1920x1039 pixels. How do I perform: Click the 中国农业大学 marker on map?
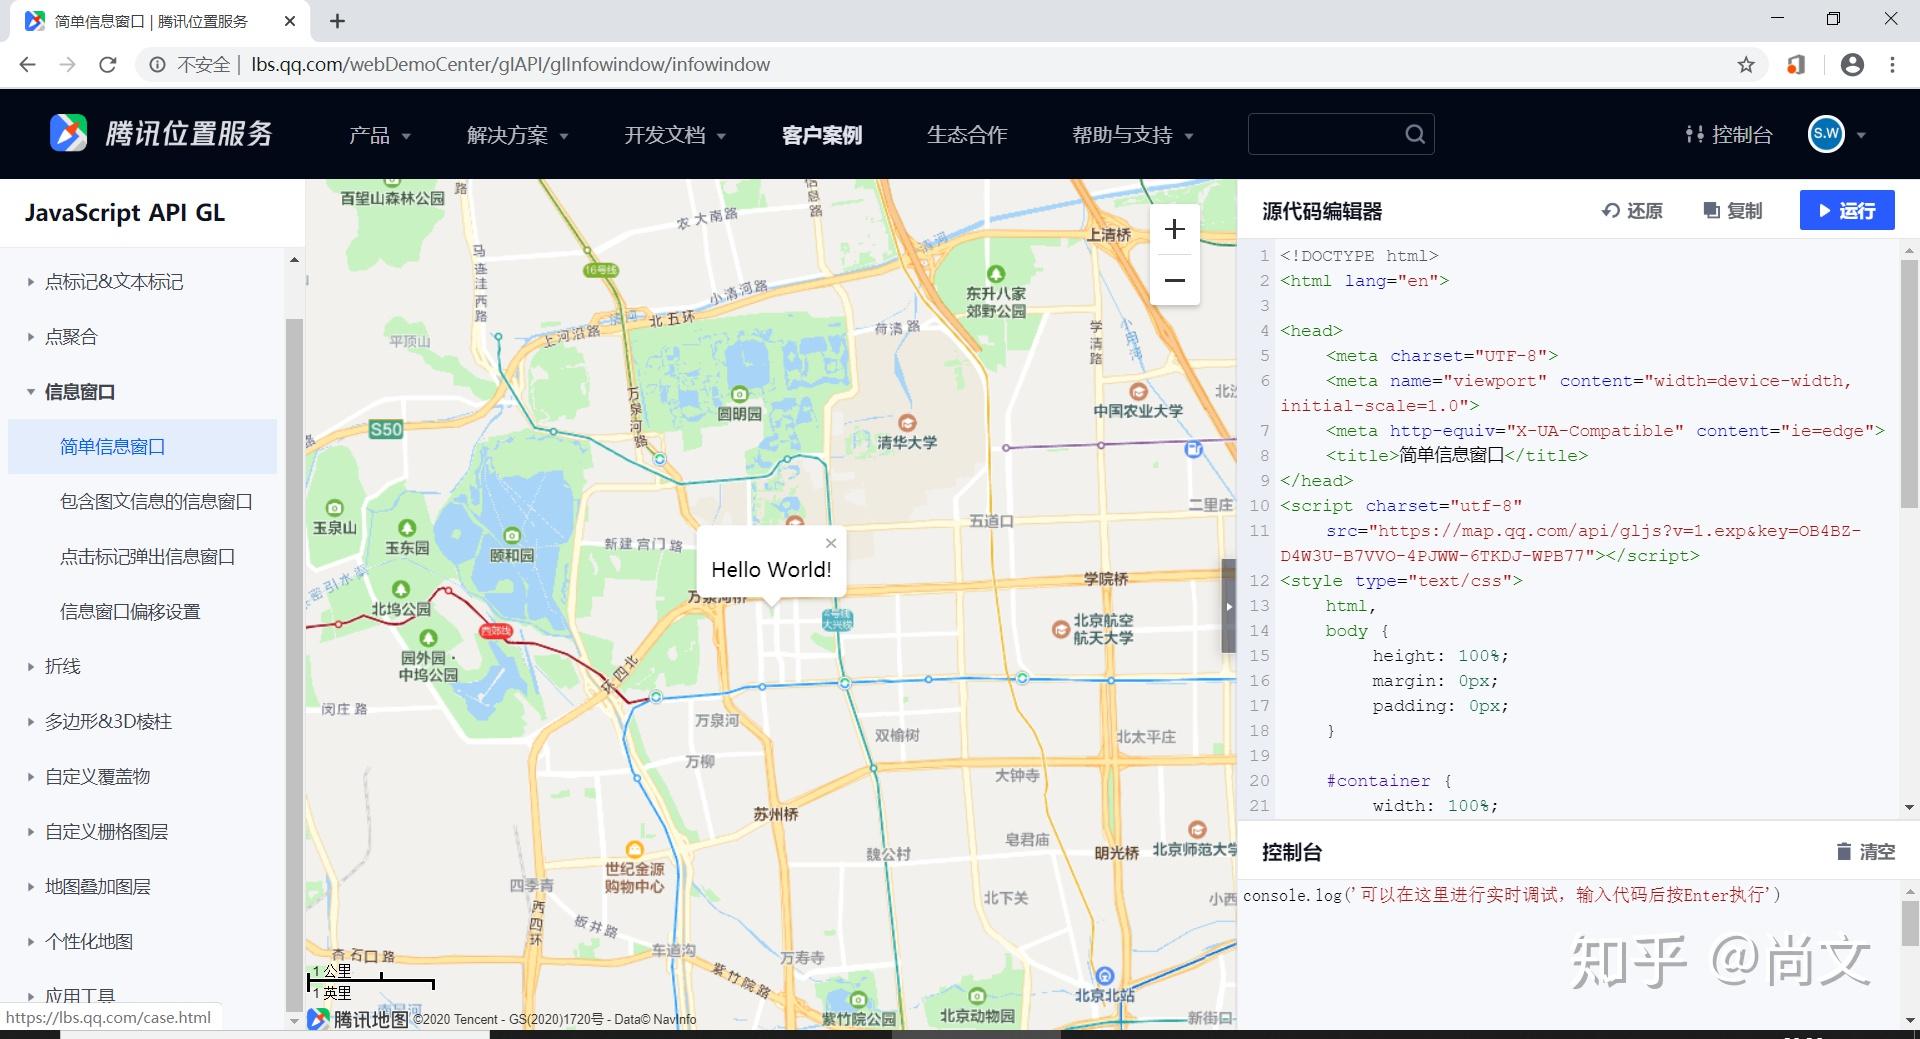click(x=1138, y=391)
